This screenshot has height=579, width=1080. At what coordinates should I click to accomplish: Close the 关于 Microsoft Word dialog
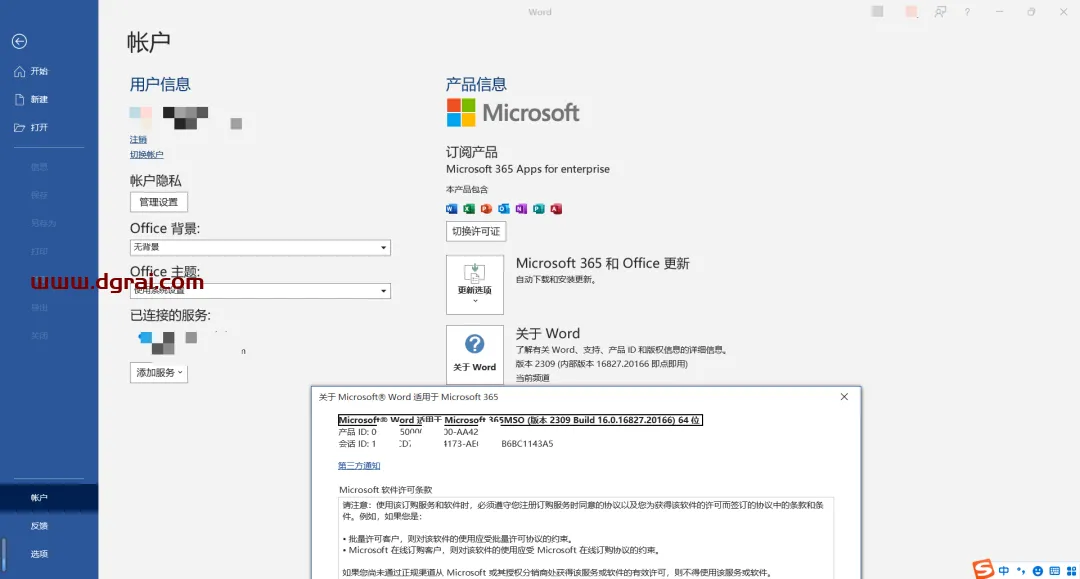coord(844,397)
